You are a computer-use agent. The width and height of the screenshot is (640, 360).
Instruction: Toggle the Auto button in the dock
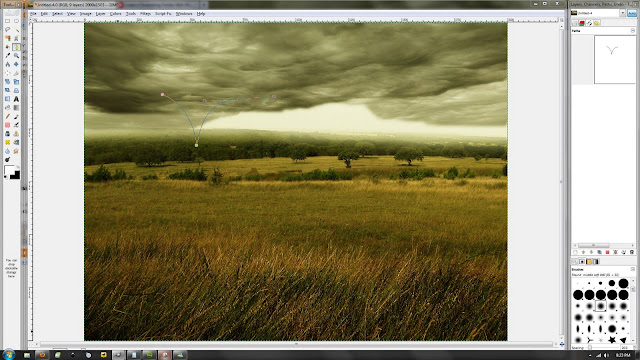[632, 13]
